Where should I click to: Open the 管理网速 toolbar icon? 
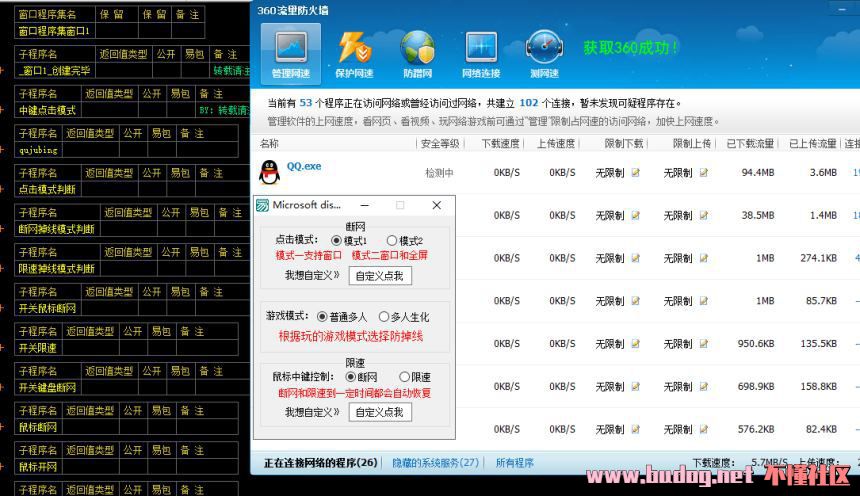(x=290, y=52)
